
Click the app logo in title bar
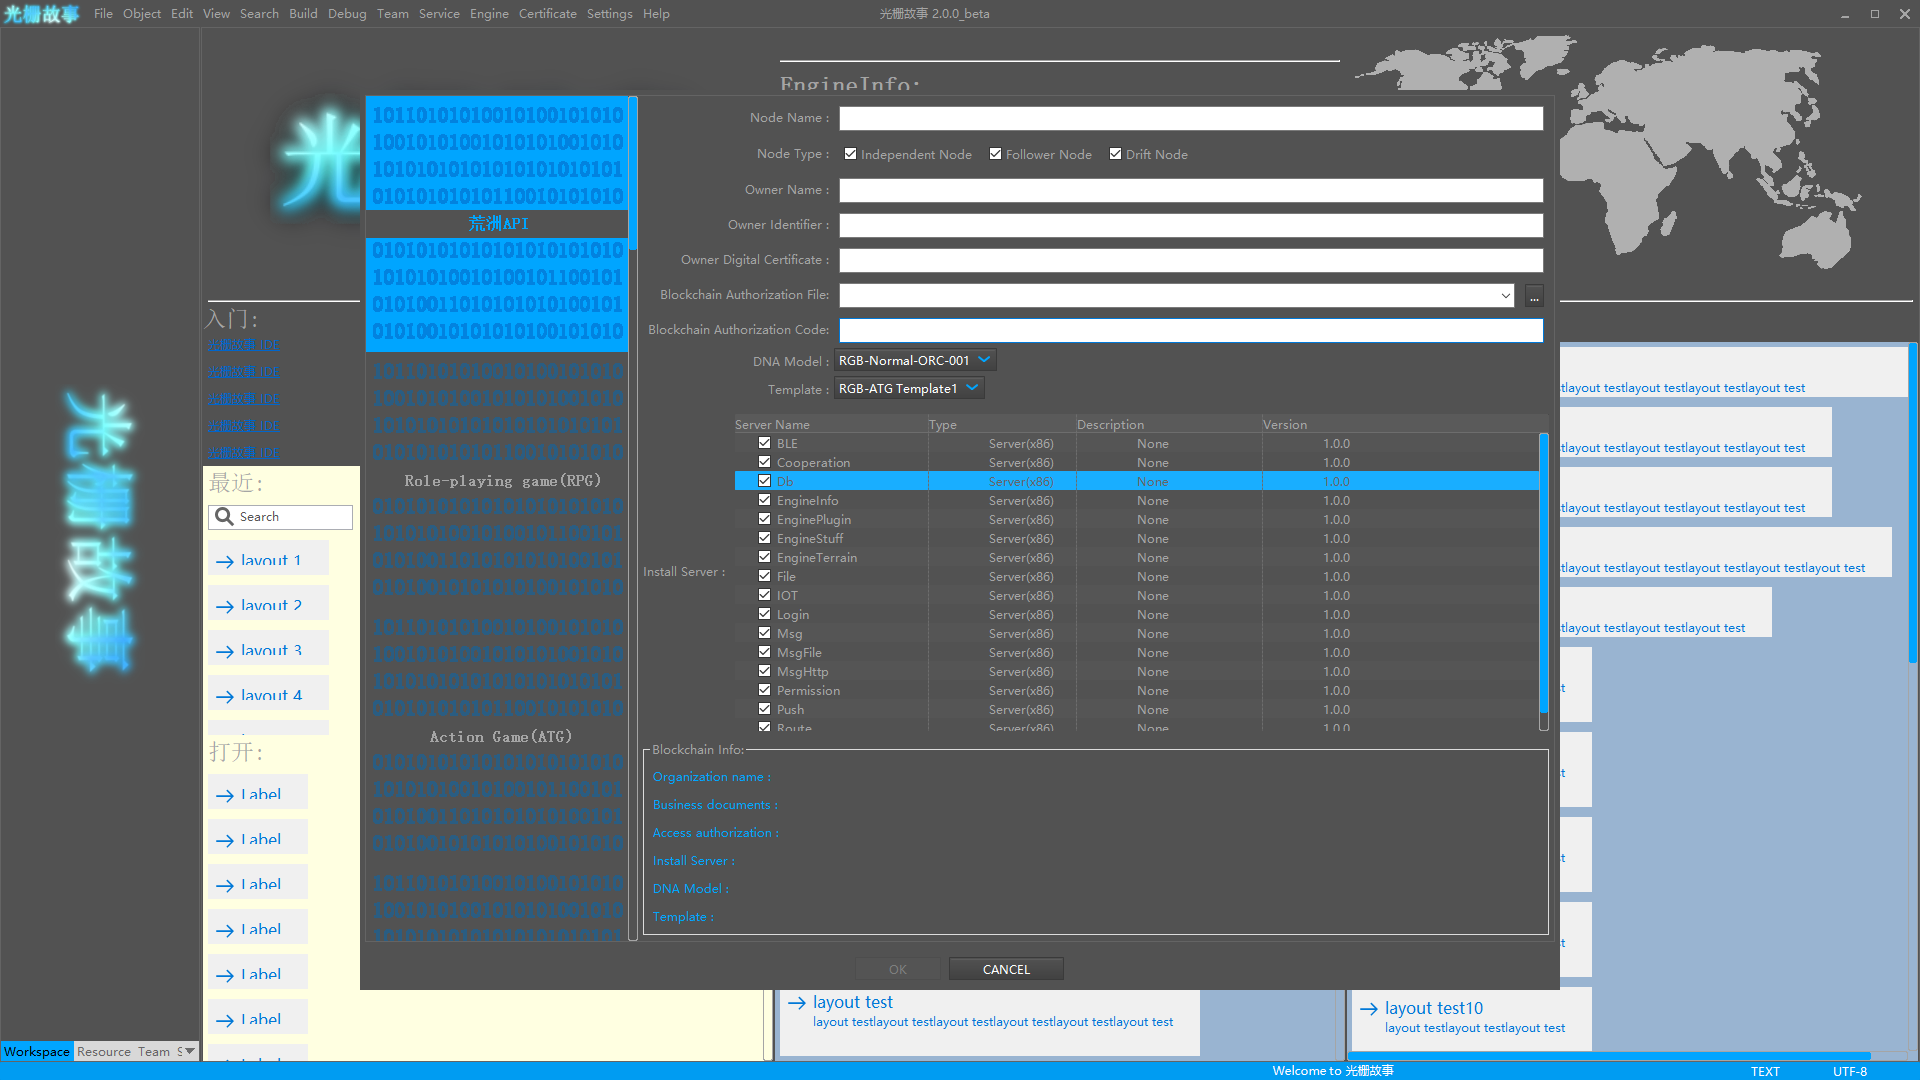tap(41, 14)
